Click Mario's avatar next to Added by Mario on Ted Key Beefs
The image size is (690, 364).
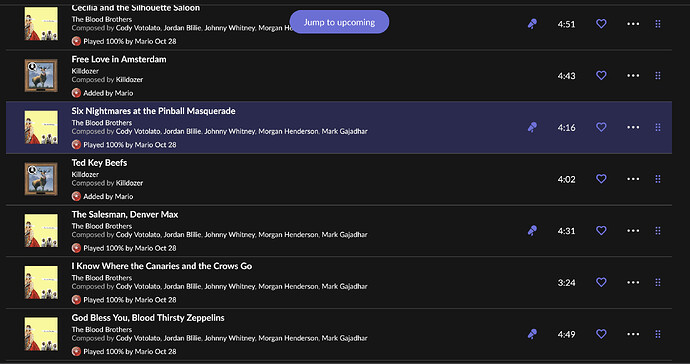(x=76, y=196)
